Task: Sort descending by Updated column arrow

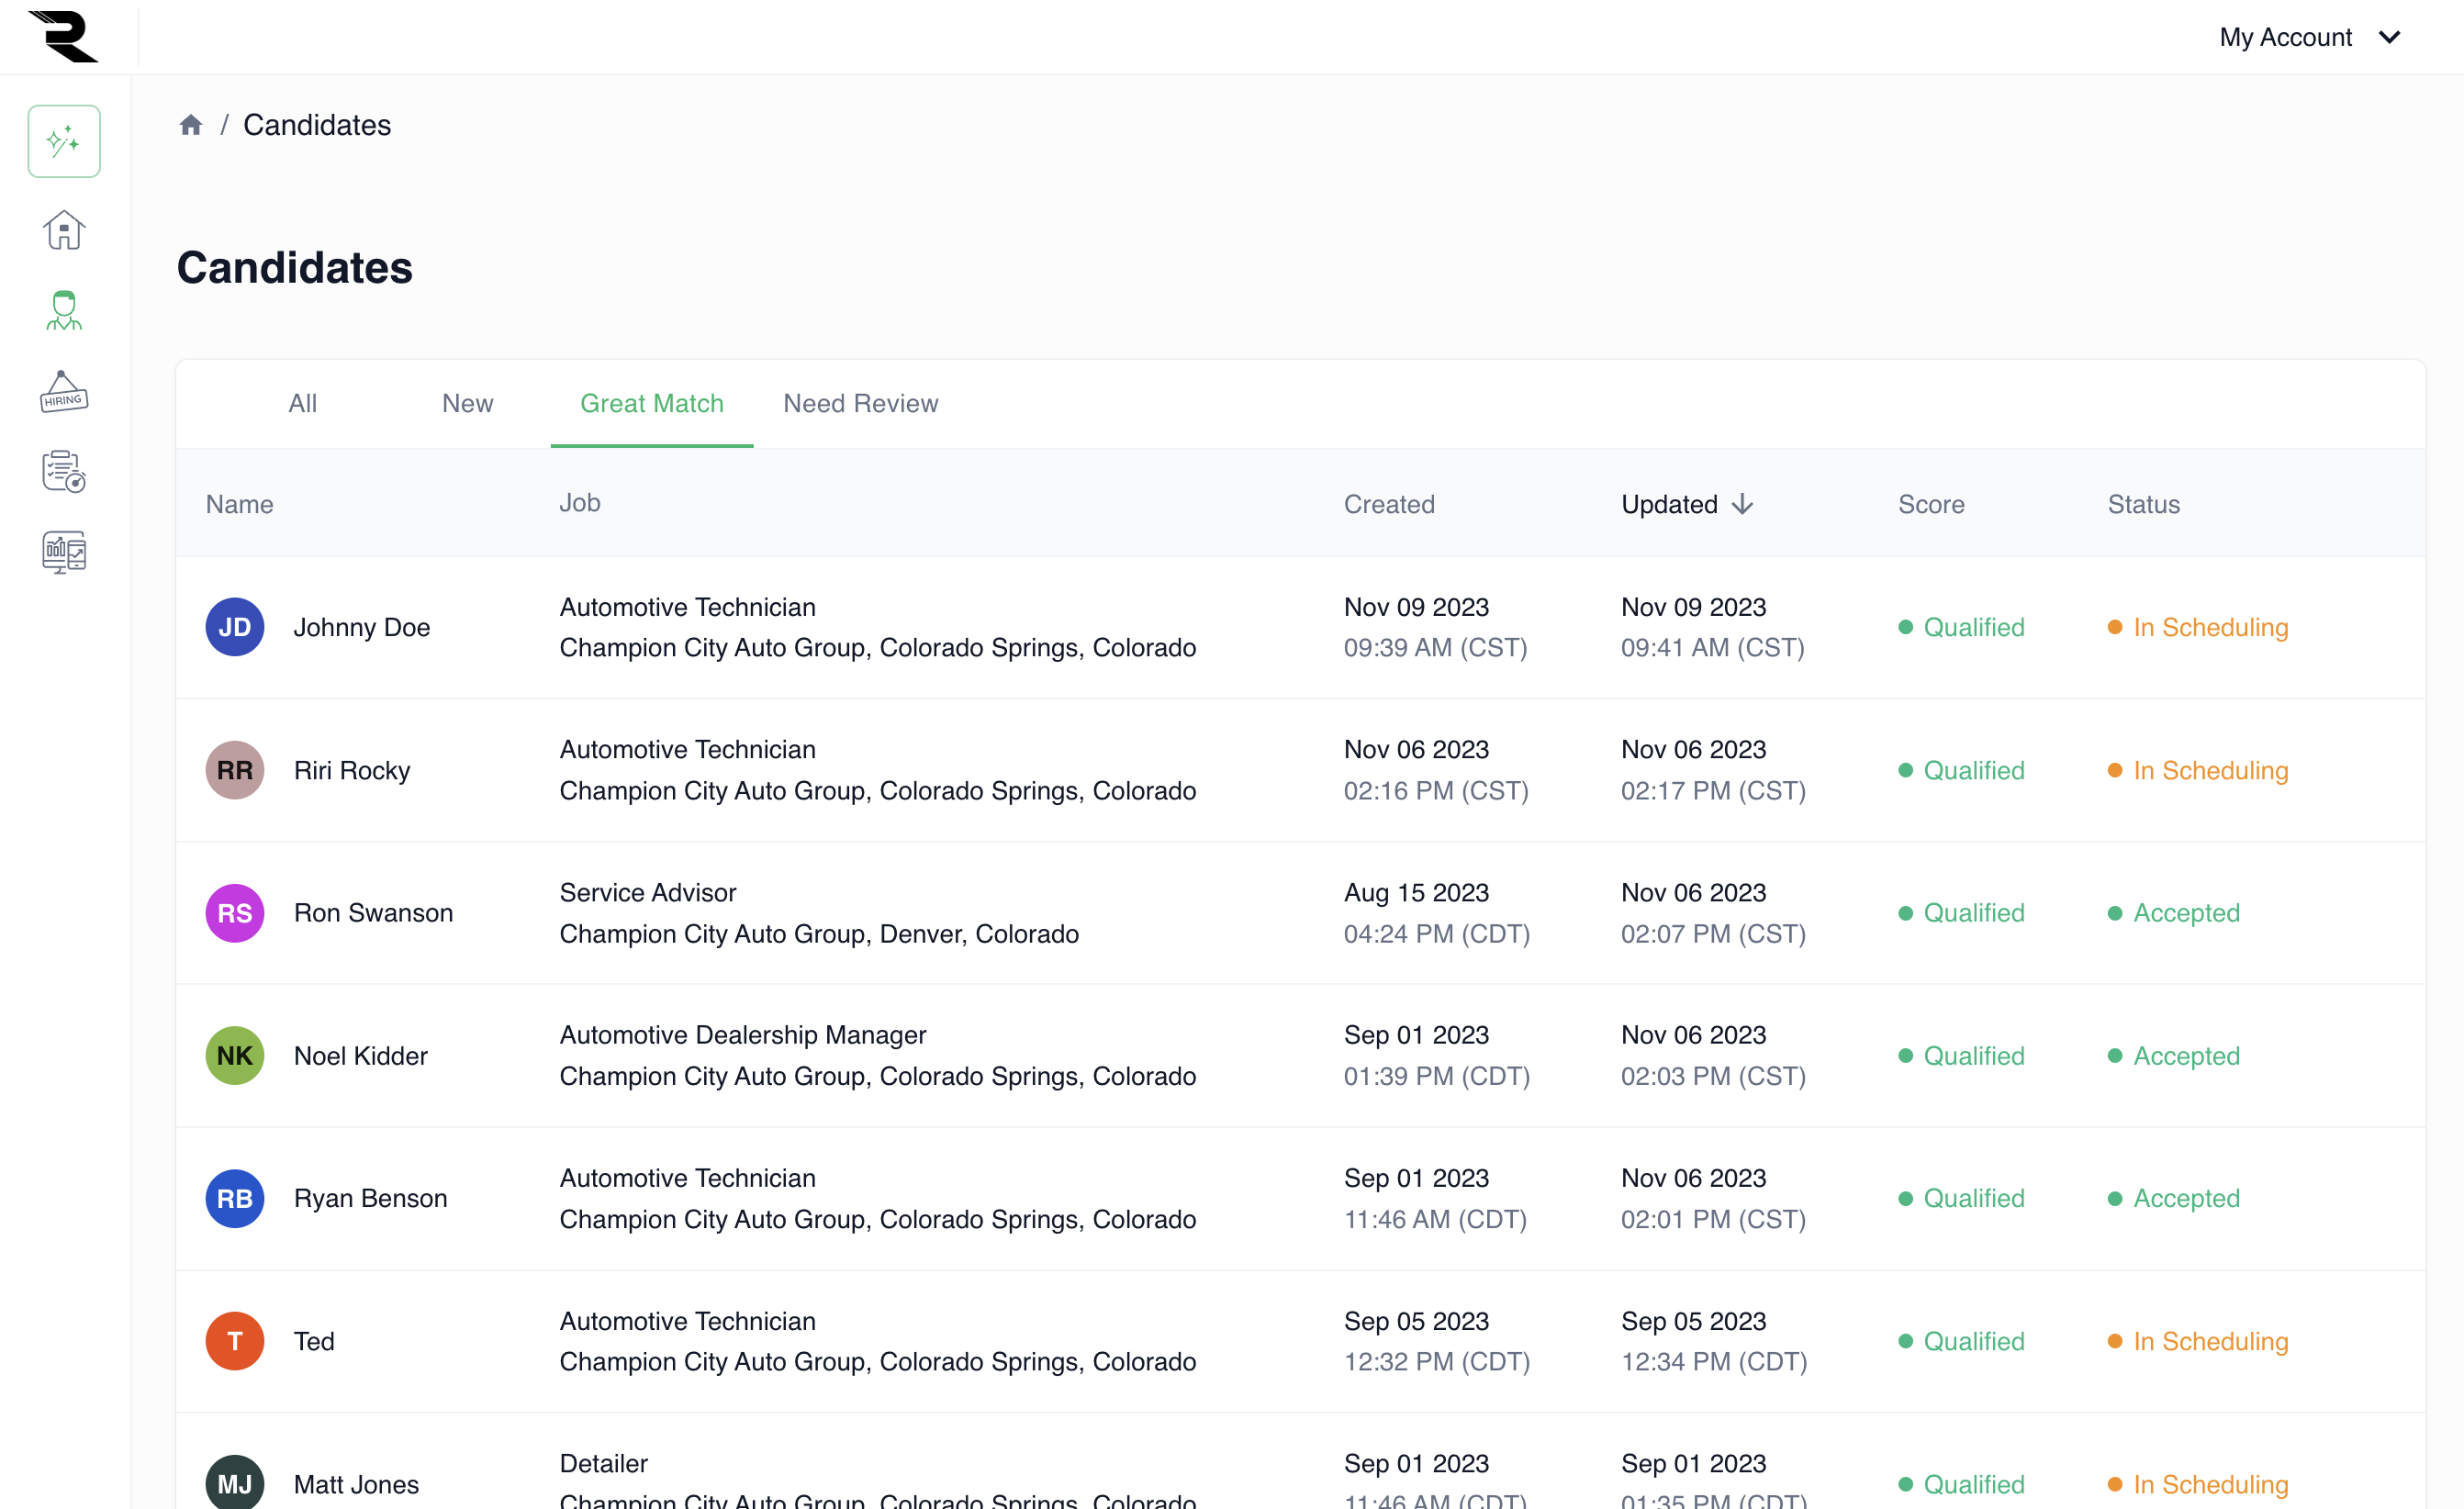Action: (x=1742, y=504)
